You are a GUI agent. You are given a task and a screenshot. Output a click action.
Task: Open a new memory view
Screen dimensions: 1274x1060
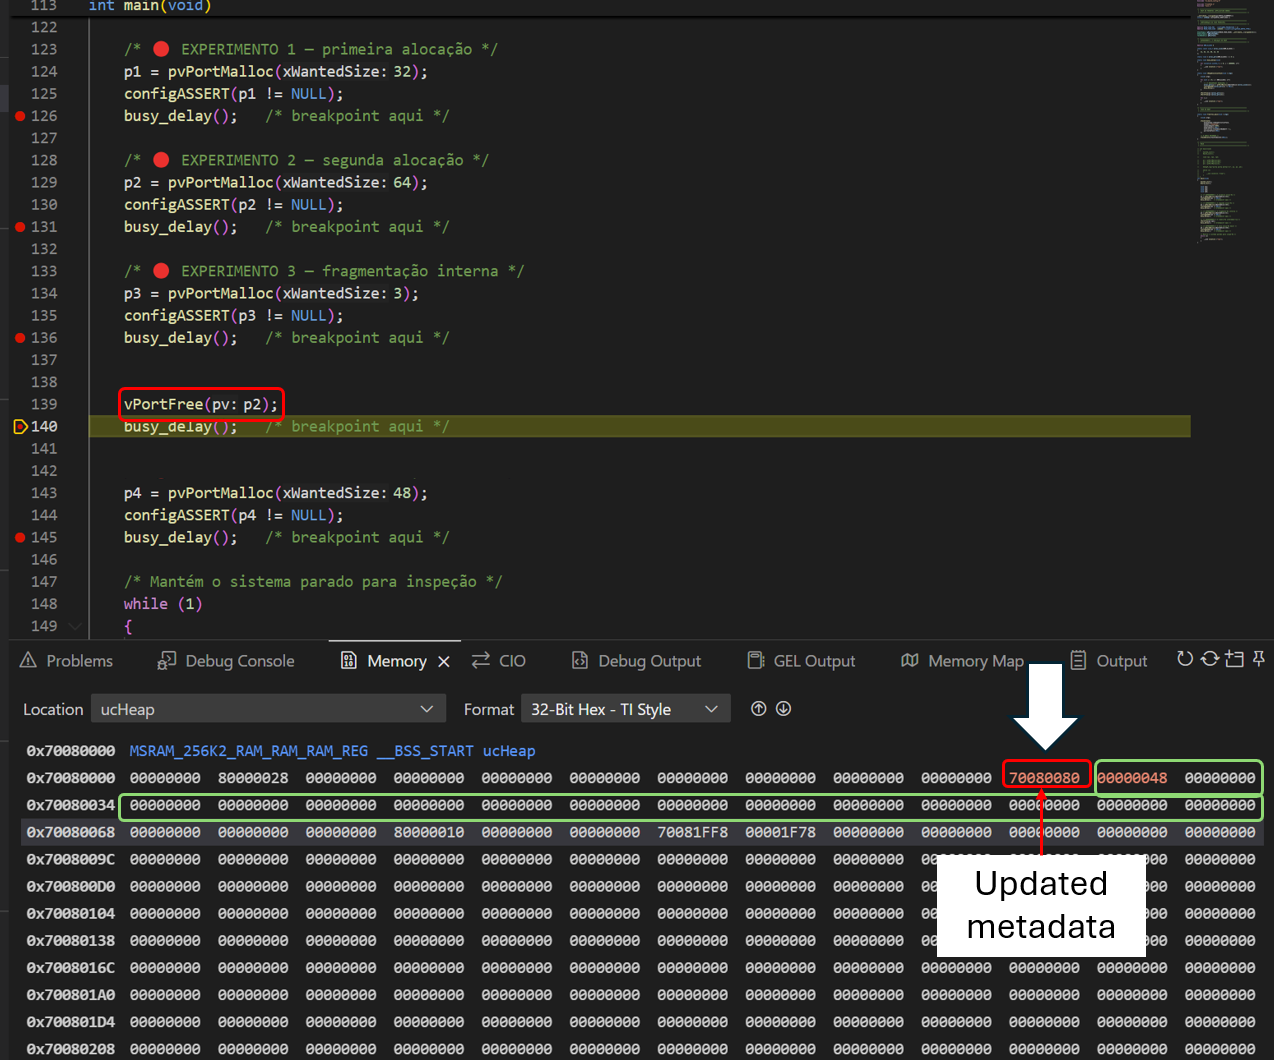tap(1234, 659)
